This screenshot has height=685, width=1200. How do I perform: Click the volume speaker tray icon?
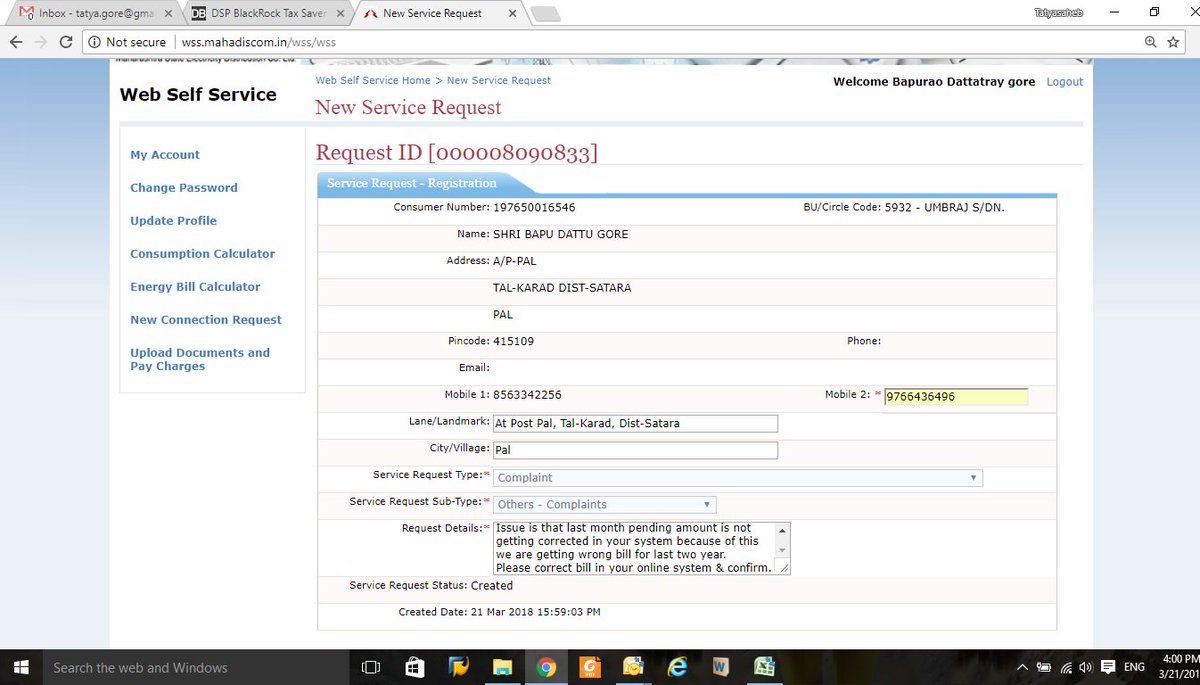pos(1086,667)
